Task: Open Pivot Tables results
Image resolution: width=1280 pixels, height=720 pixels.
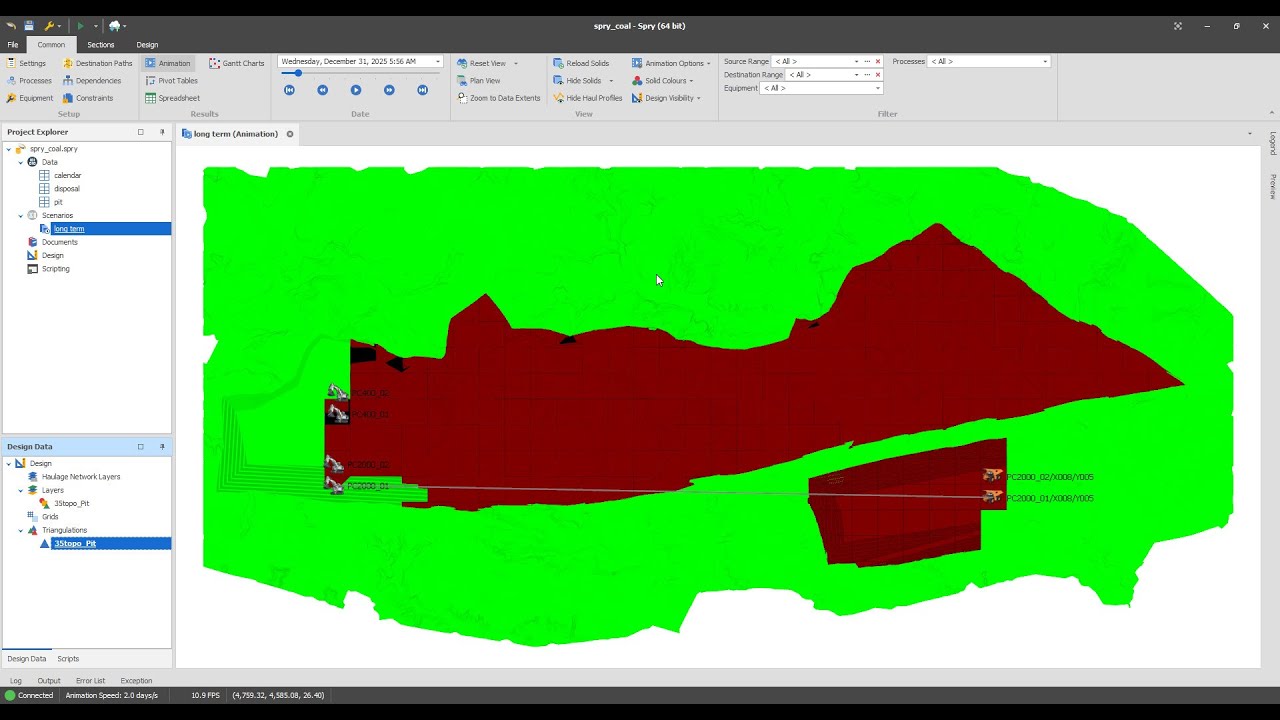Action: pyautogui.click(x=172, y=81)
